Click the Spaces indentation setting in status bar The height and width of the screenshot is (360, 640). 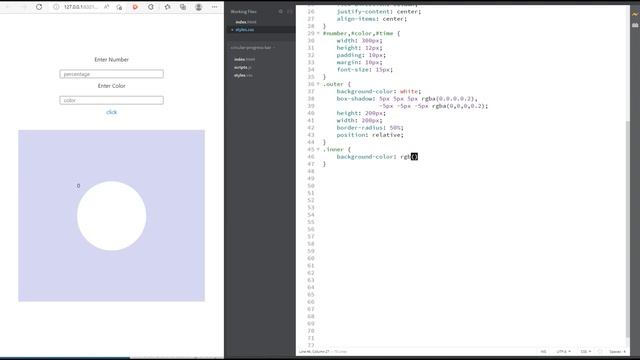pyautogui.click(x=618, y=351)
